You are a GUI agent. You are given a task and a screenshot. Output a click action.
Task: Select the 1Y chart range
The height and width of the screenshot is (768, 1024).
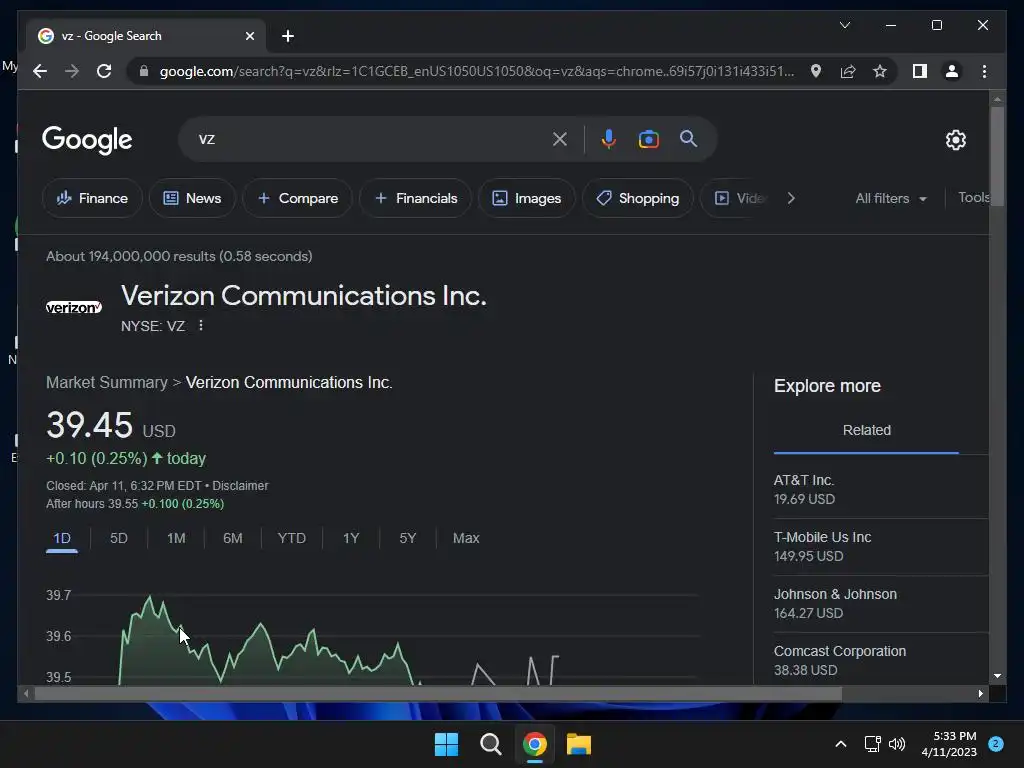pyautogui.click(x=351, y=538)
